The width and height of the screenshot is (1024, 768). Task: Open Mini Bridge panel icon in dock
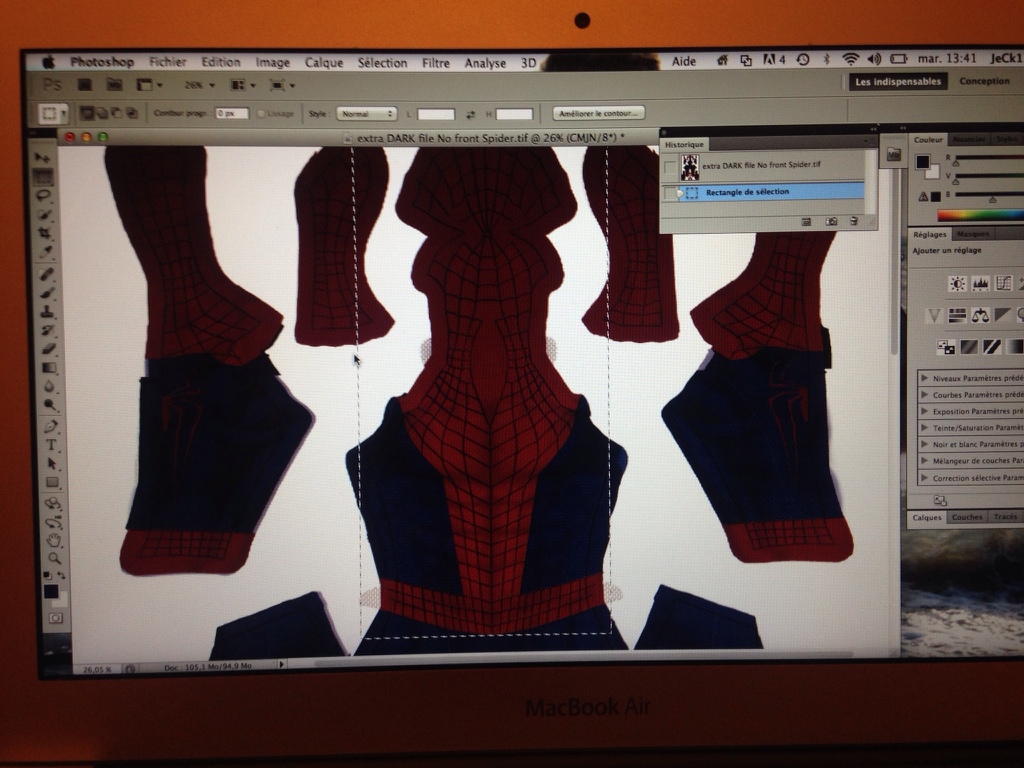[x=893, y=155]
